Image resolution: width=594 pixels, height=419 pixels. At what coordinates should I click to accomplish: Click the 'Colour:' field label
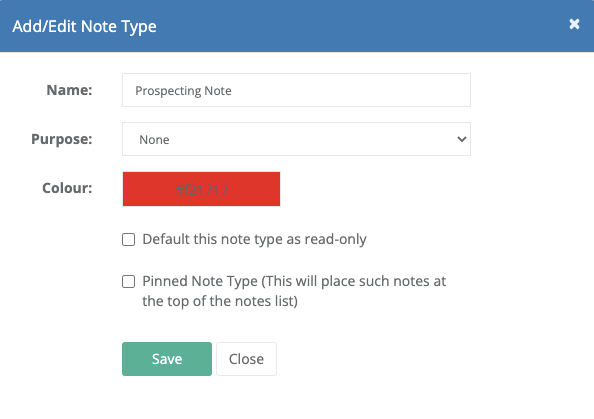click(x=67, y=188)
